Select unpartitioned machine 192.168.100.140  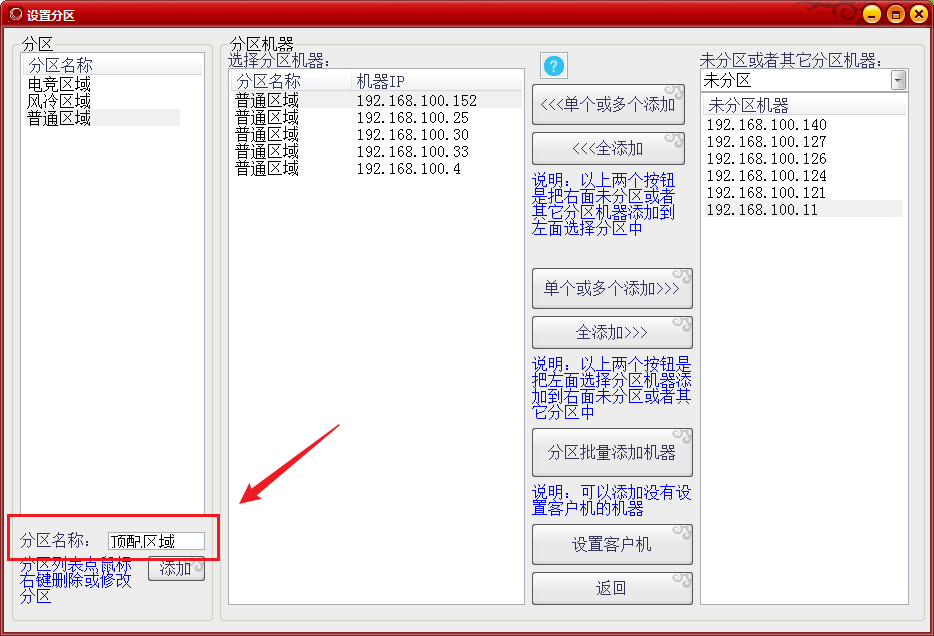(x=766, y=125)
